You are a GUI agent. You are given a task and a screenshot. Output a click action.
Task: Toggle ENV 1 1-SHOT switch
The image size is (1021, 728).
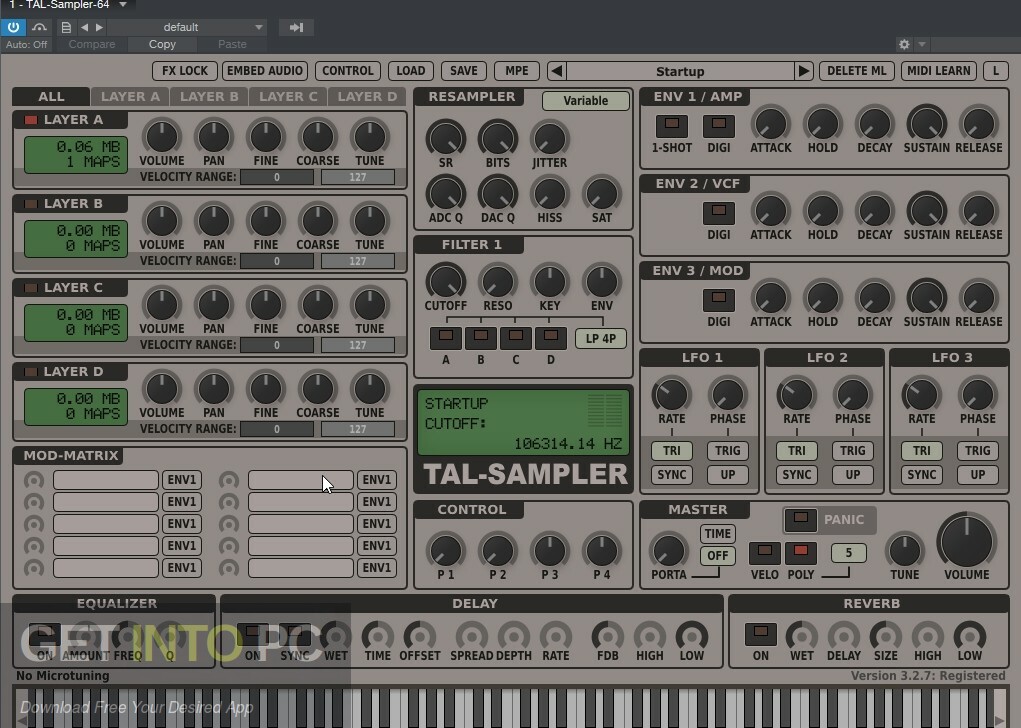coord(672,125)
